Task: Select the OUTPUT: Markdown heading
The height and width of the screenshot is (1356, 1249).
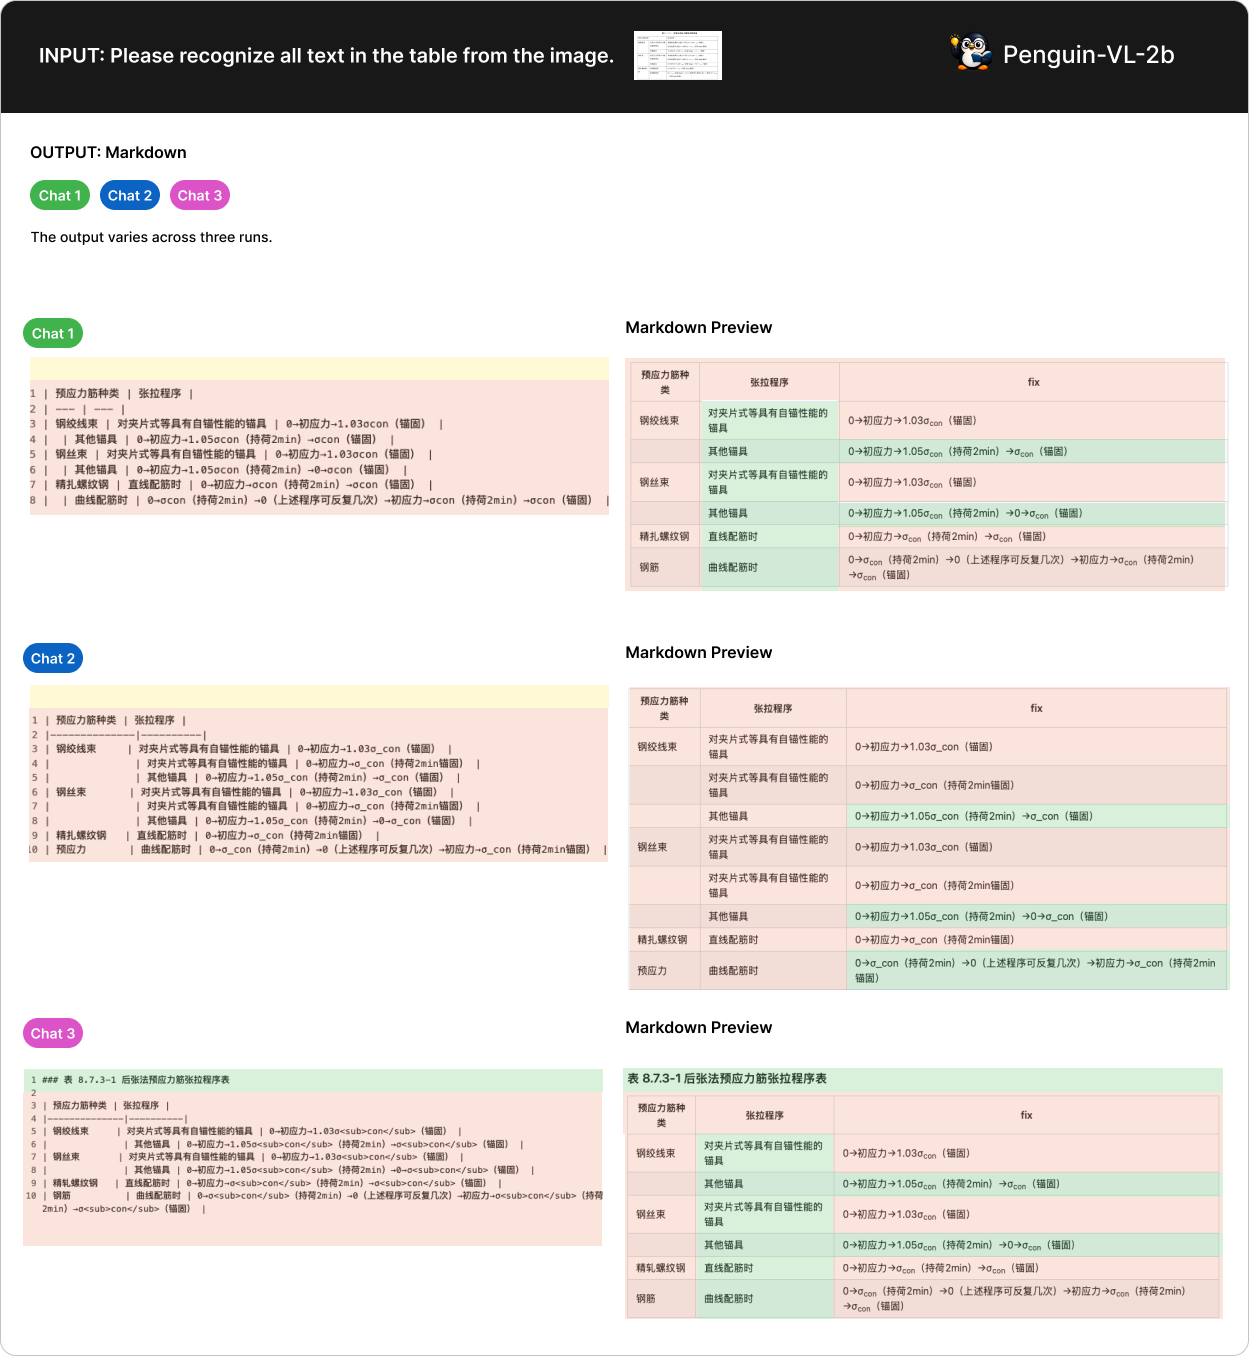Action: (x=108, y=153)
